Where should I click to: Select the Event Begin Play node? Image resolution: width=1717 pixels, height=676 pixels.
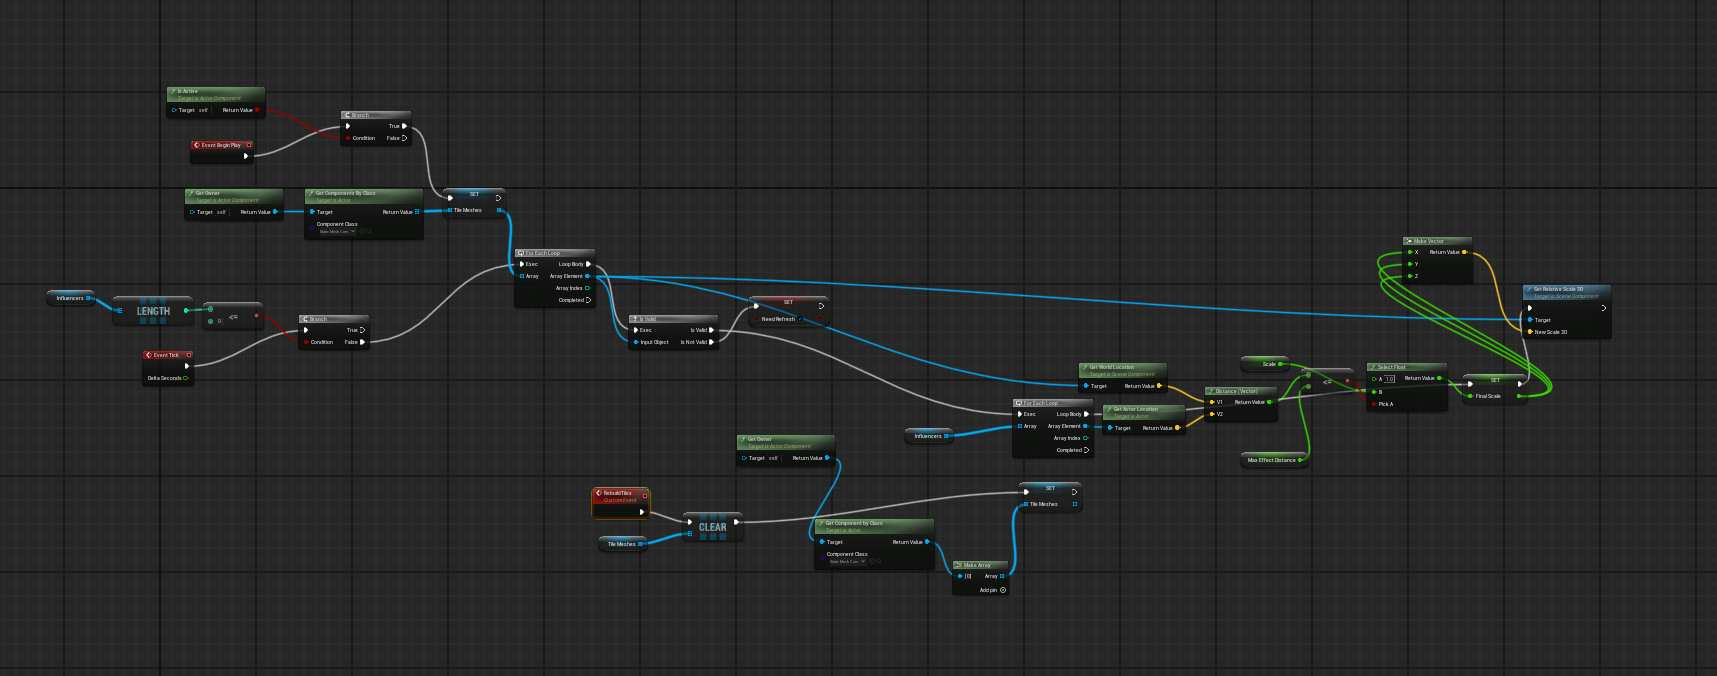(x=221, y=145)
